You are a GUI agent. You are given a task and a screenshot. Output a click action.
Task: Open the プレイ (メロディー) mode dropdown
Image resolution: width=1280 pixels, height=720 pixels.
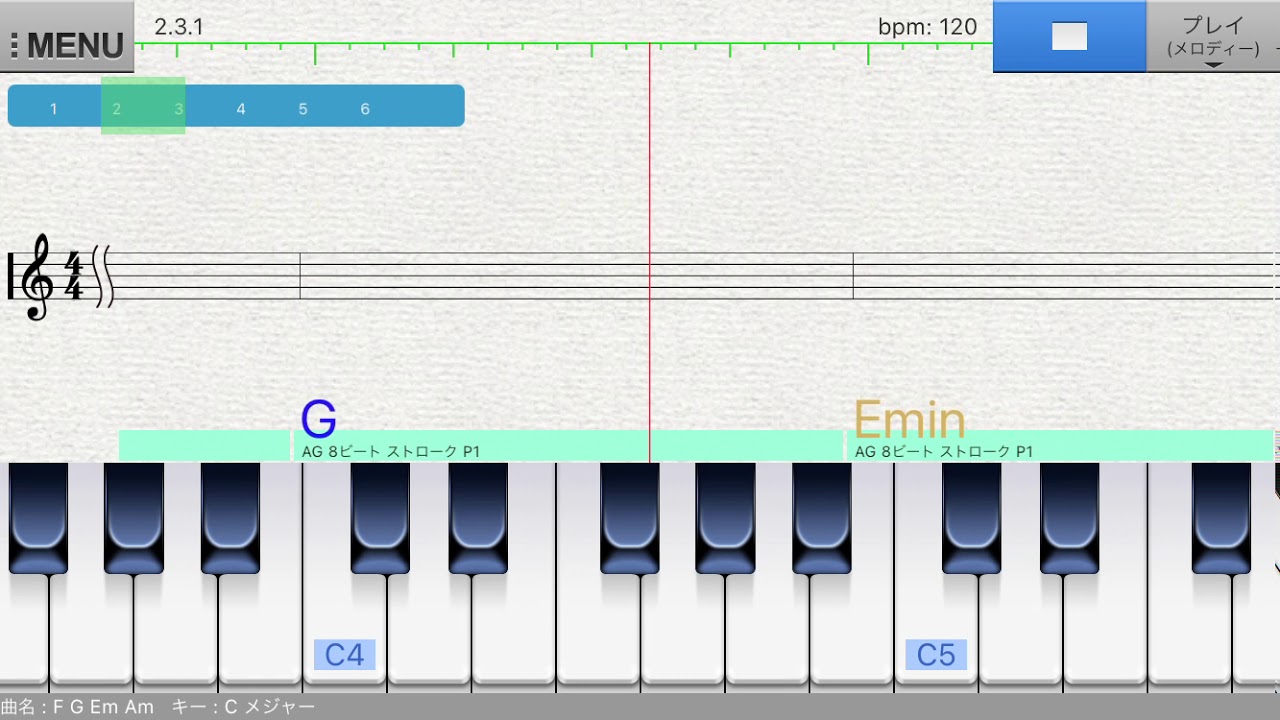click(1213, 37)
